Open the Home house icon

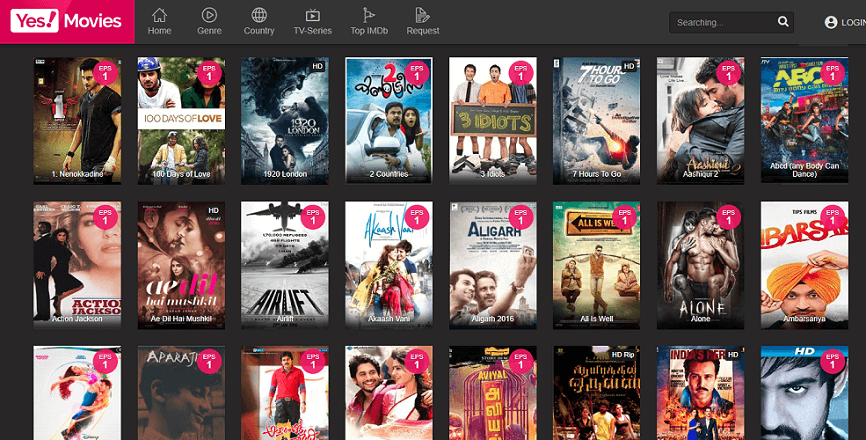159,15
